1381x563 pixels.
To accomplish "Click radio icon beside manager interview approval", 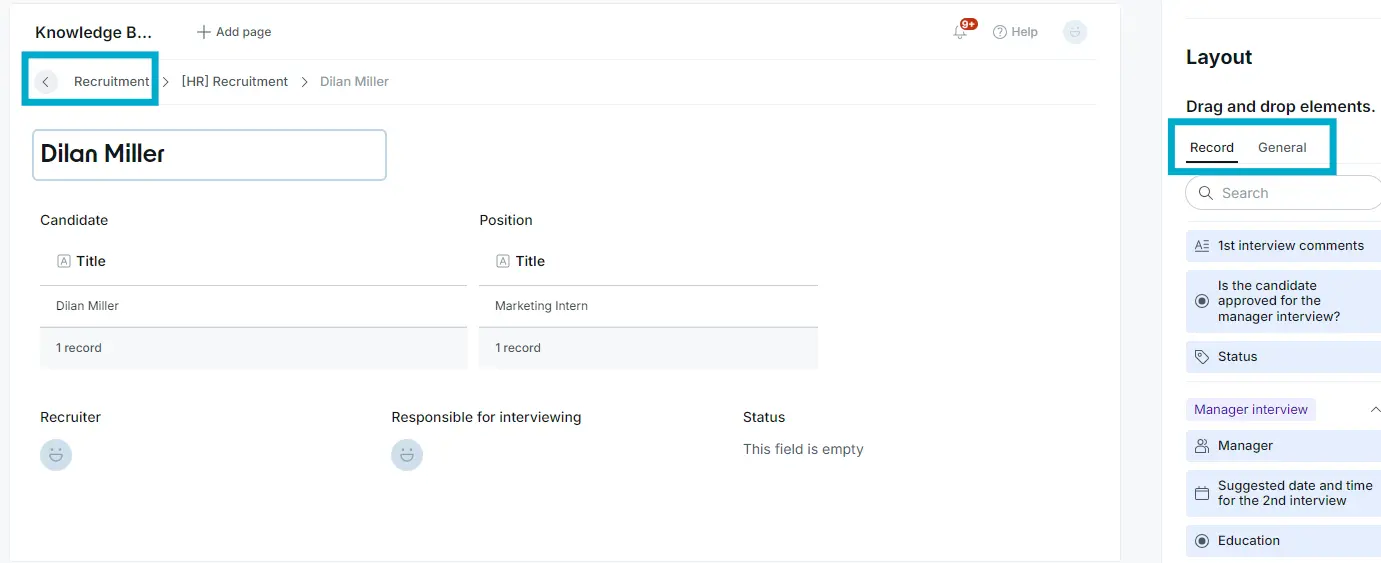I will click(1202, 301).
